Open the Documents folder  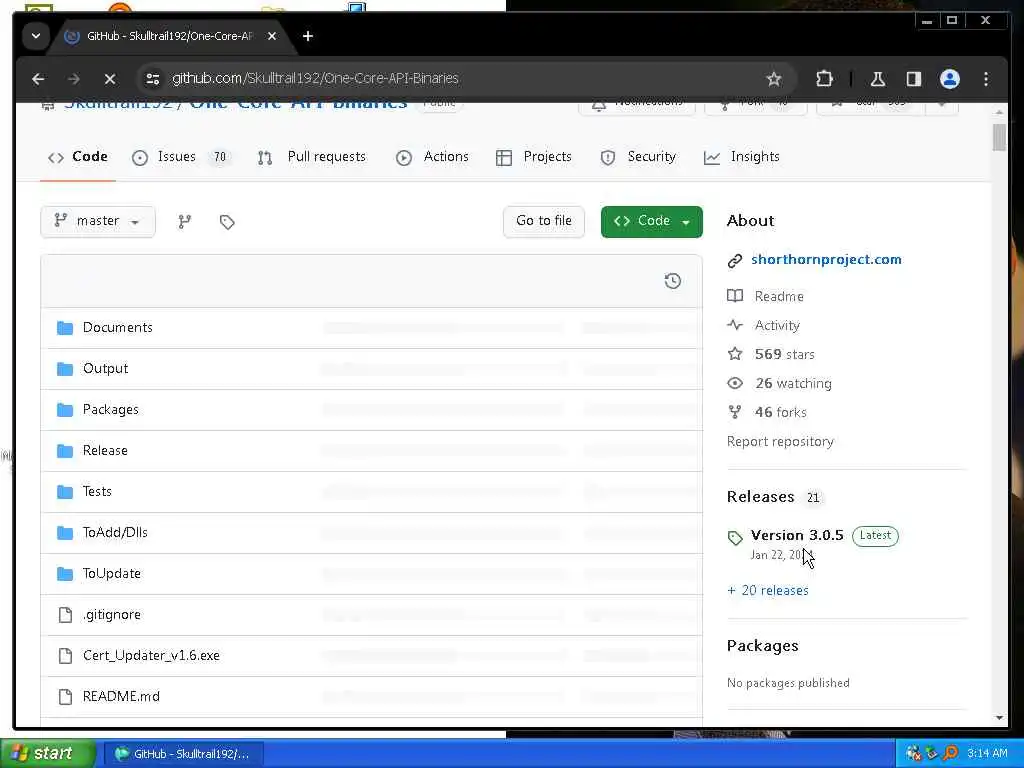coord(118,328)
